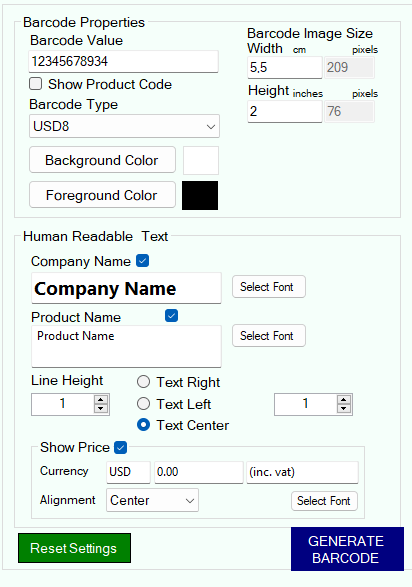Screen dimensions: 412x587
Task: Open the Barcode Type dropdown showing USD8
Action: [124, 126]
